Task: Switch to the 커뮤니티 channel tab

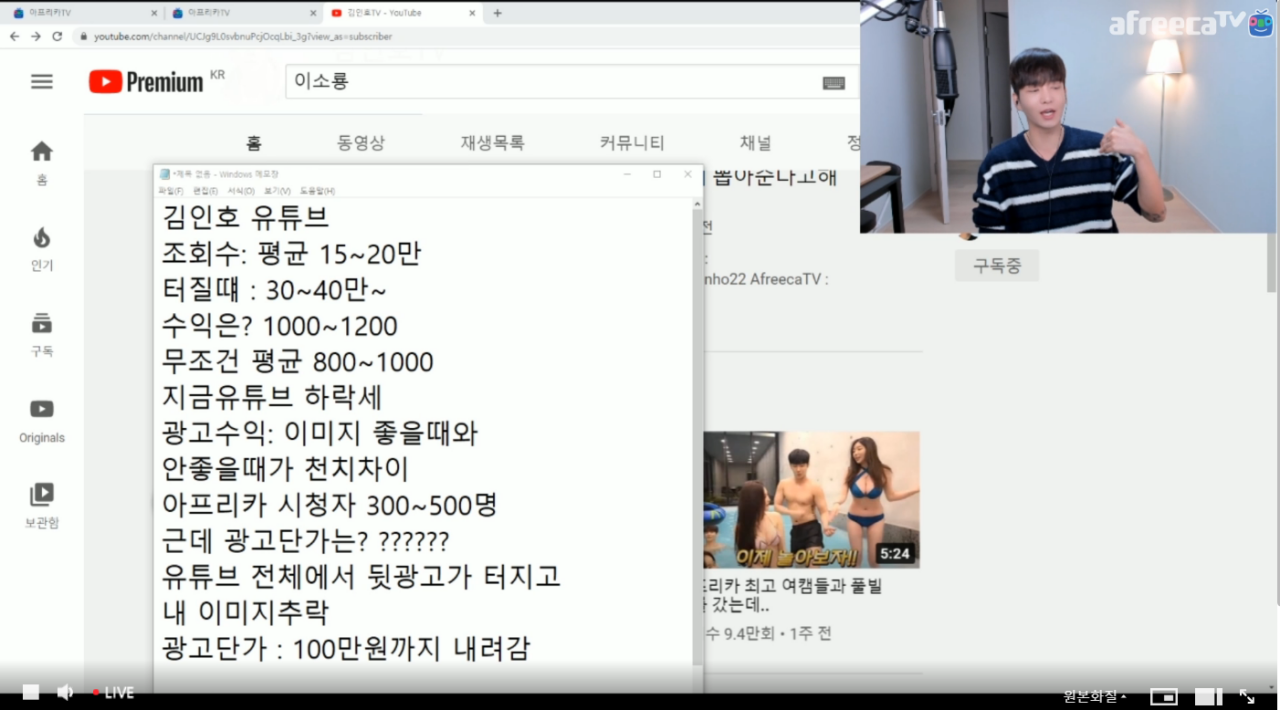Action: click(x=632, y=143)
